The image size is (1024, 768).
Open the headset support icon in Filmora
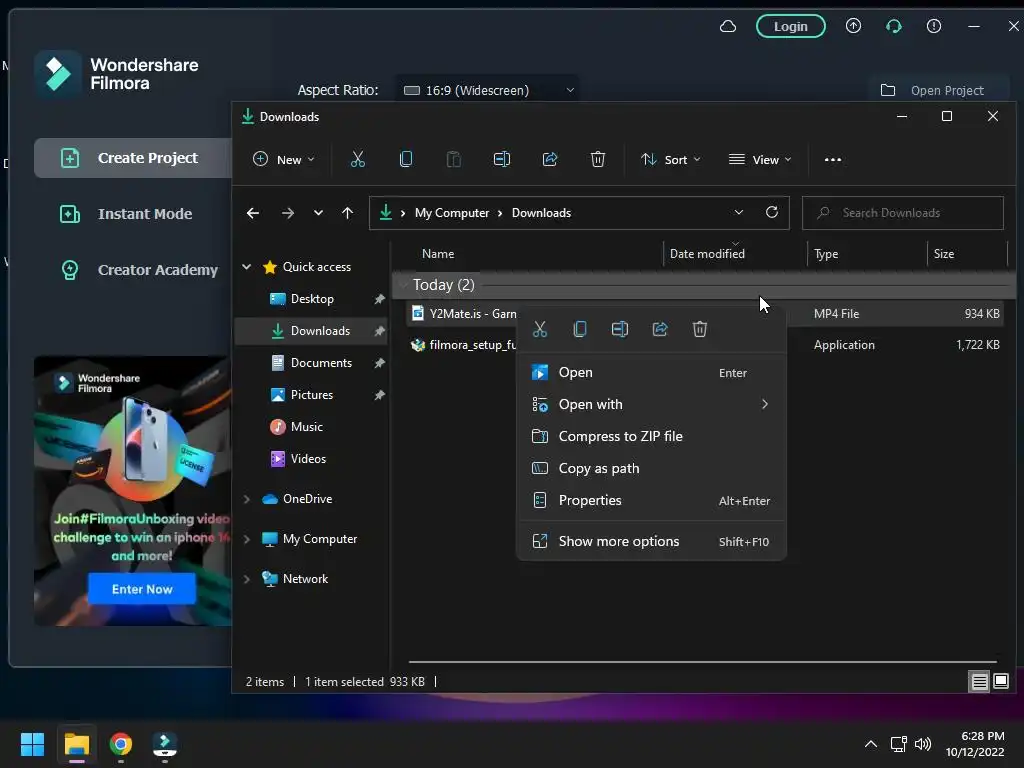tap(893, 26)
